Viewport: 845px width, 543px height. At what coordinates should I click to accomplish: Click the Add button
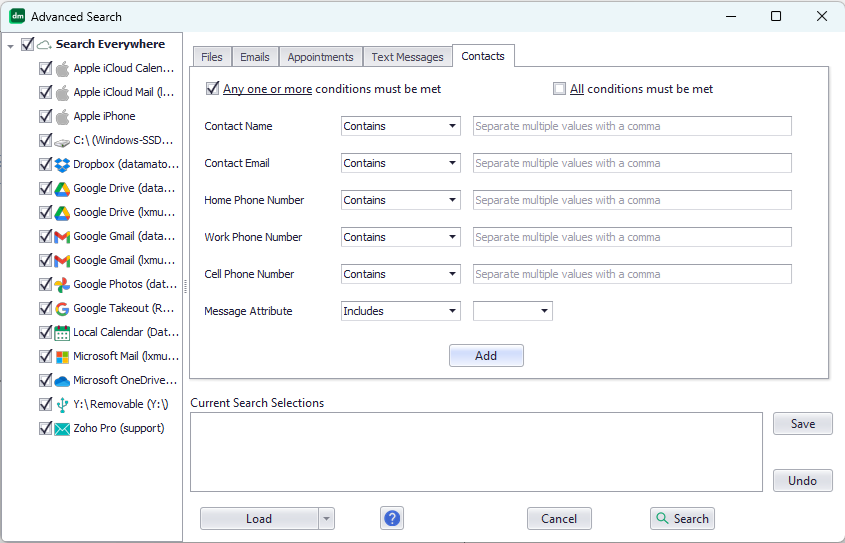pos(486,356)
